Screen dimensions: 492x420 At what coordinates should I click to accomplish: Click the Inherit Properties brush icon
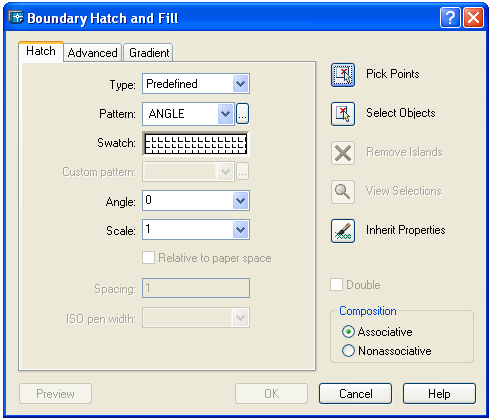tap(343, 231)
